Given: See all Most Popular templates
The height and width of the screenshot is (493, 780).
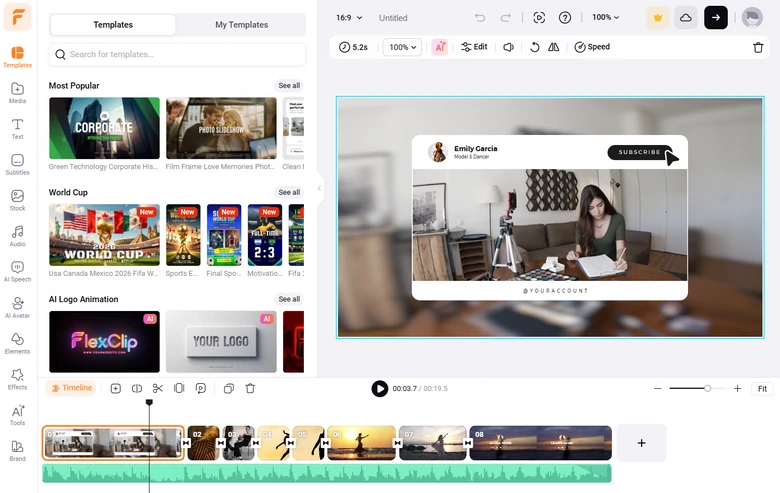Looking at the screenshot, I should 289,86.
